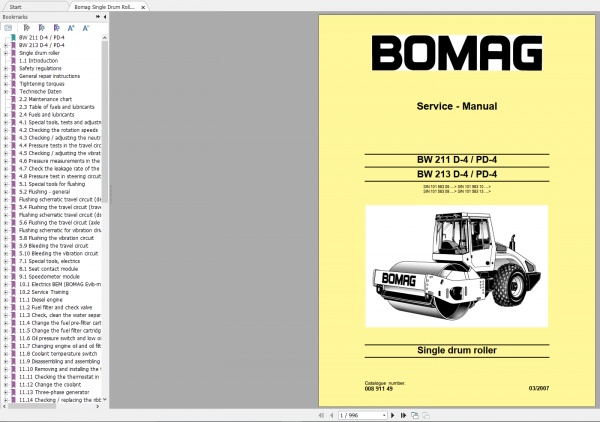
Task: Select bookmark 4.8 Pressure test in steering circuit
Action: pos(60,176)
